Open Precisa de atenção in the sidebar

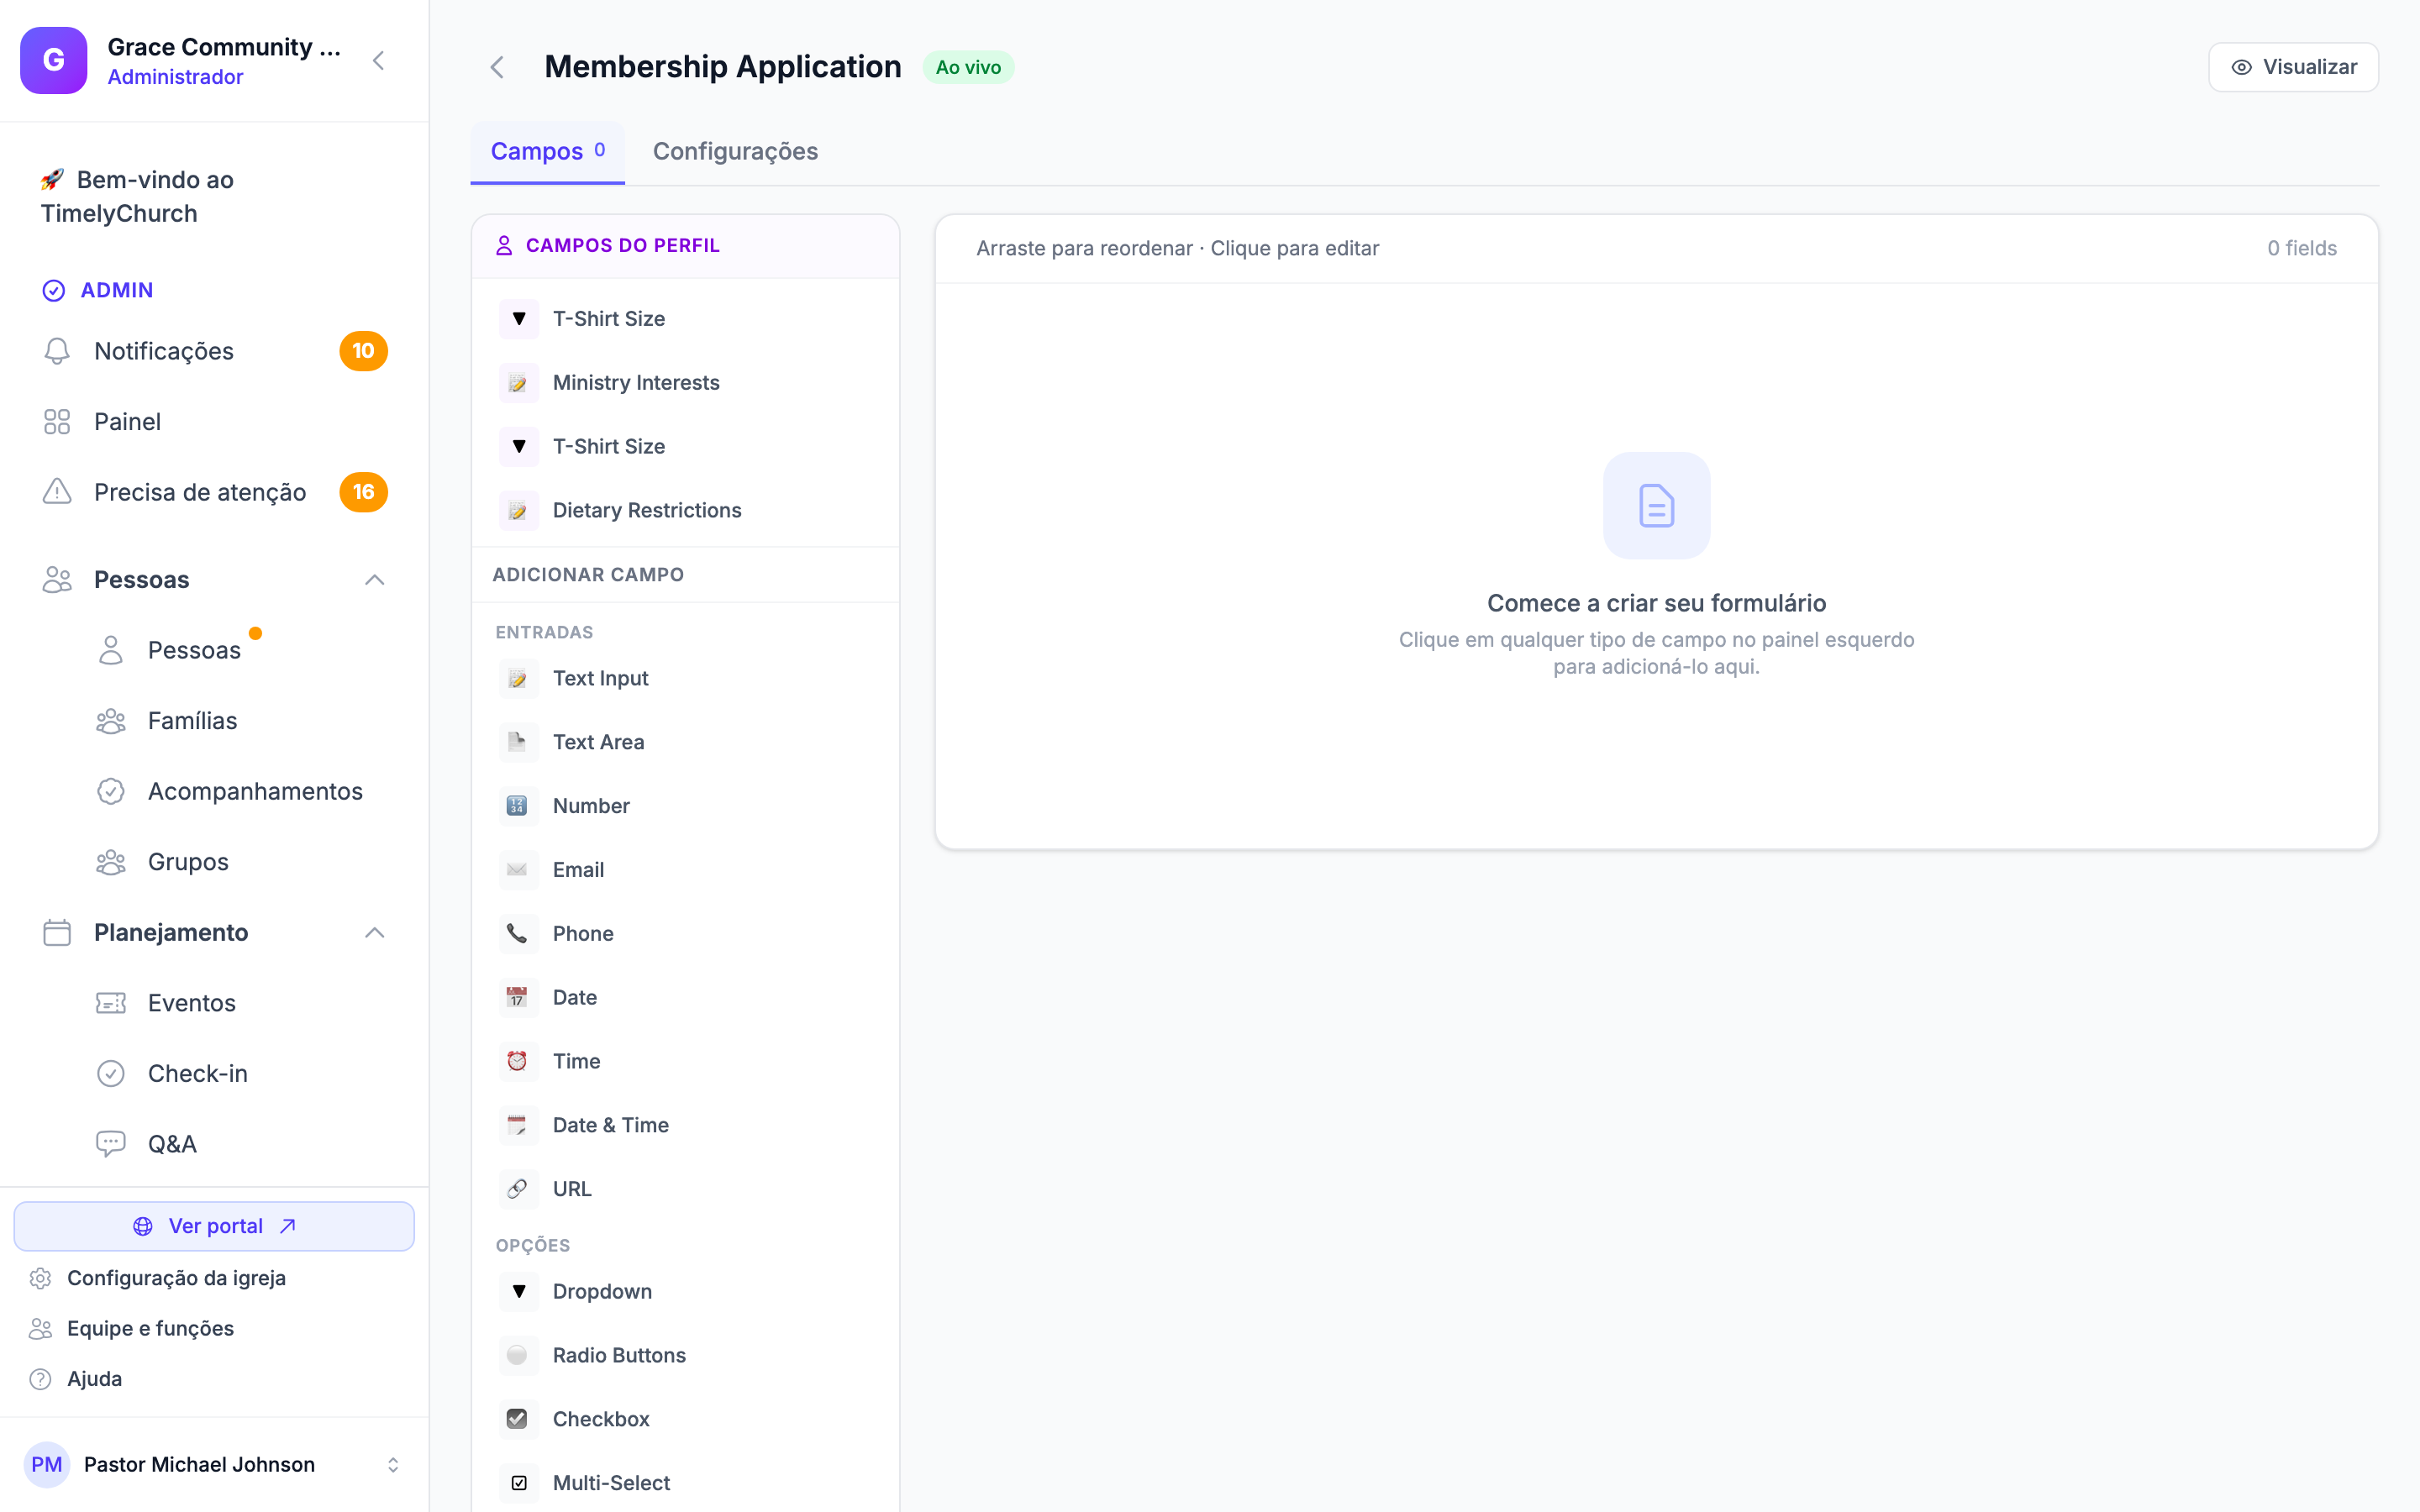pyautogui.click(x=215, y=492)
